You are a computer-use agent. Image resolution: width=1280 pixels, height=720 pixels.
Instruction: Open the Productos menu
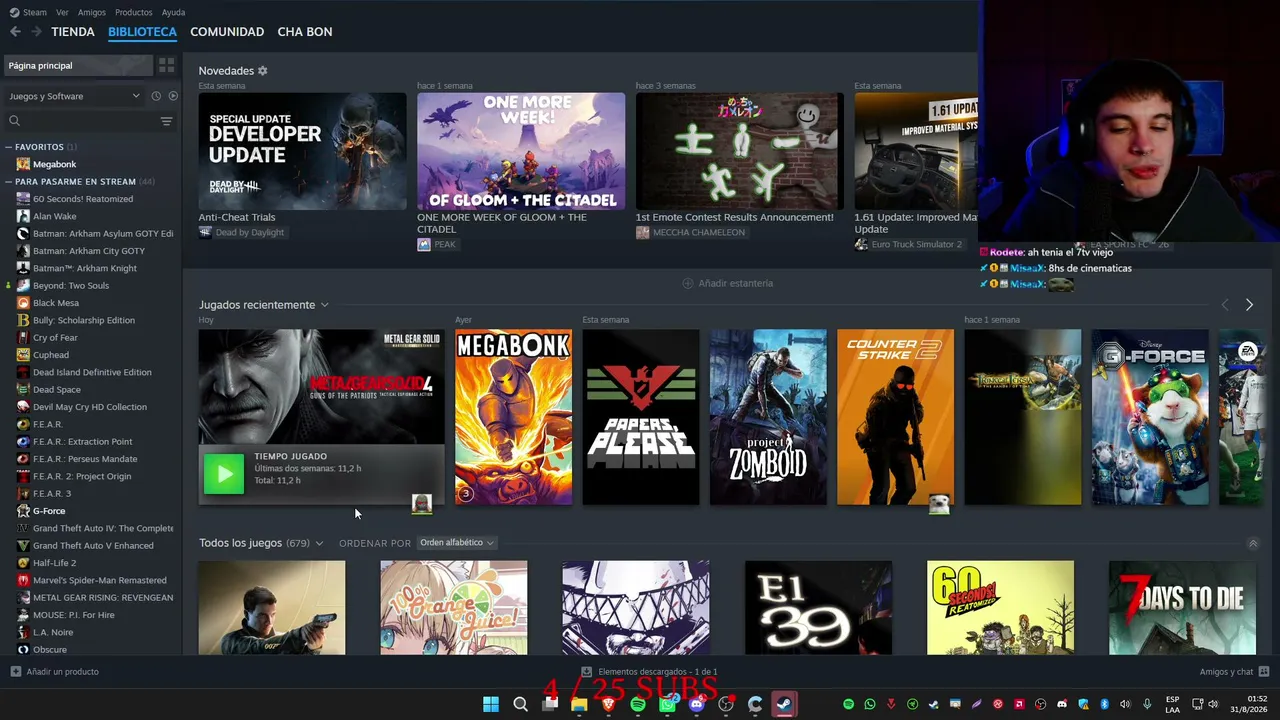click(134, 12)
